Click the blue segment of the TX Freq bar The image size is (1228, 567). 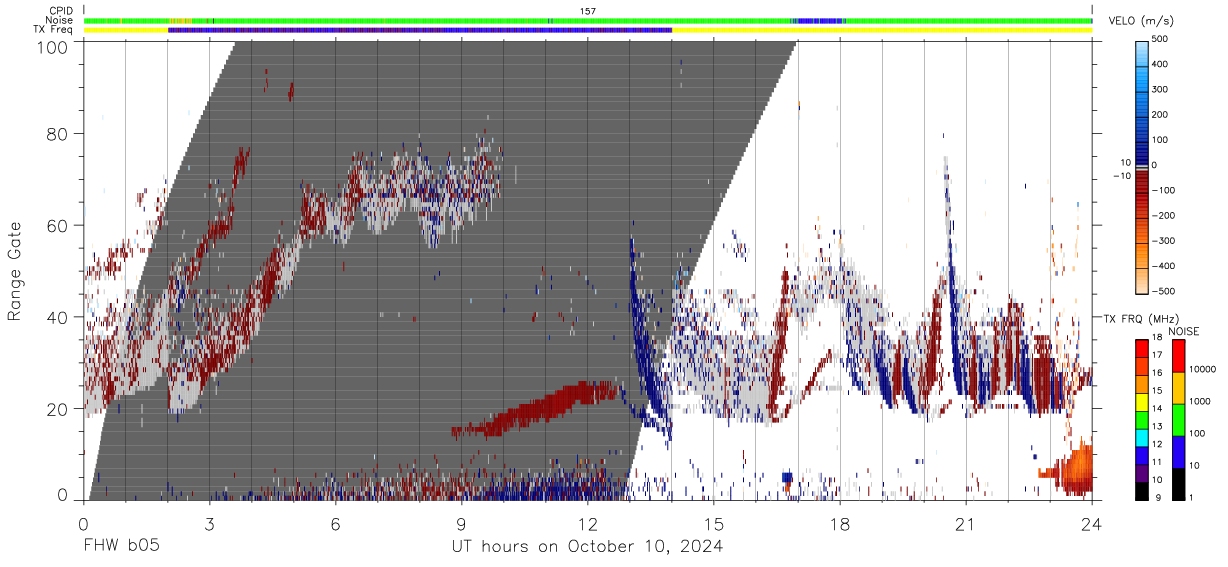420,30
